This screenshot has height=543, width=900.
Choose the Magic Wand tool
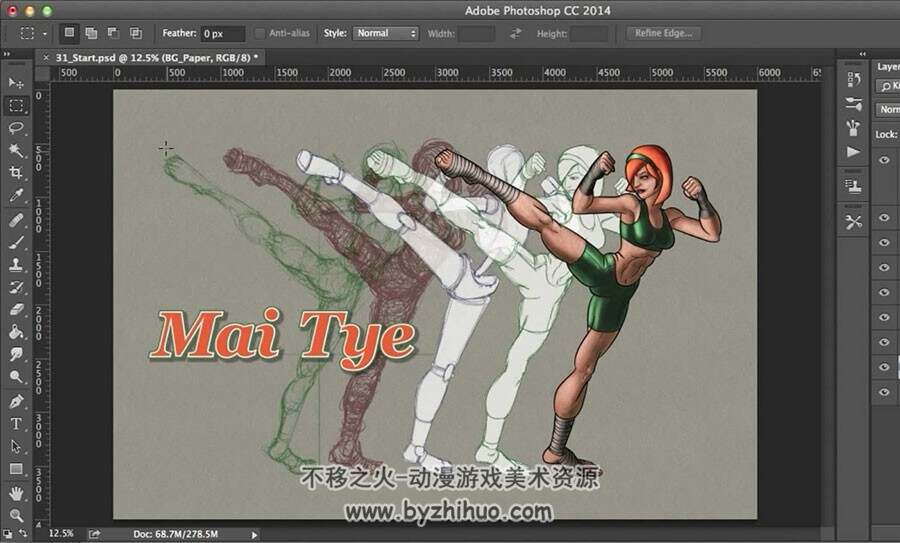tap(15, 150)
